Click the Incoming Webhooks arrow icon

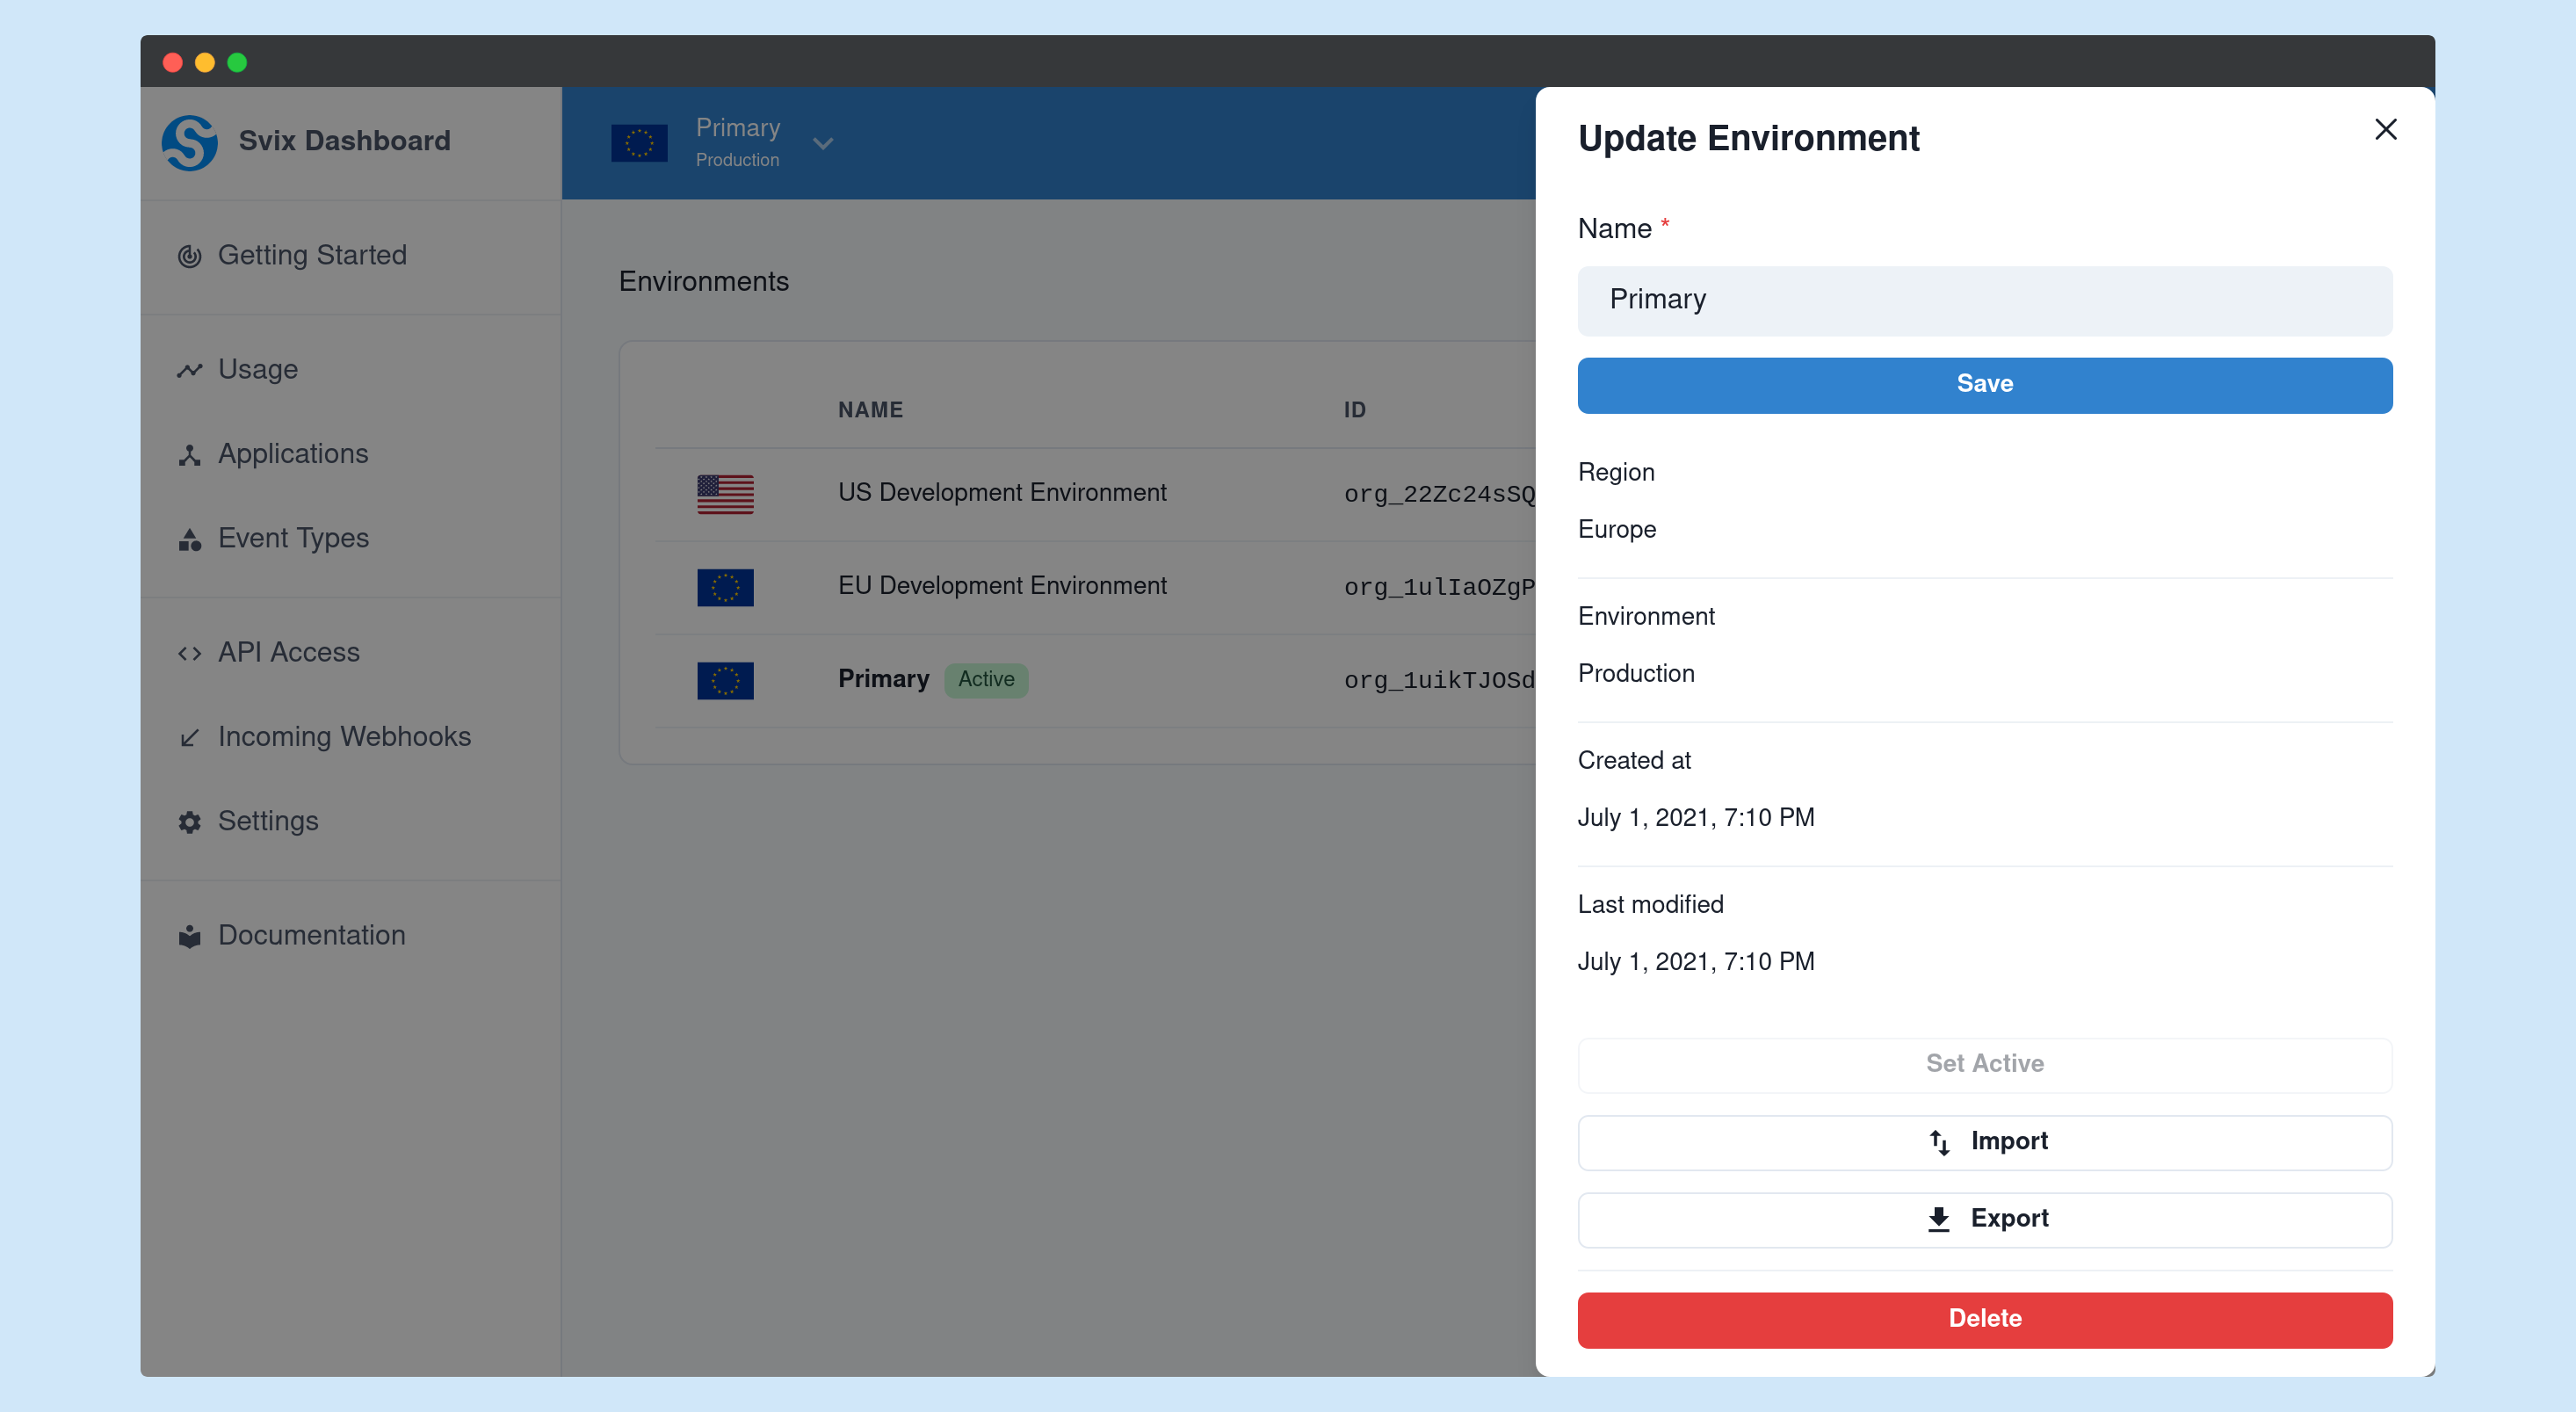point(190,737)
